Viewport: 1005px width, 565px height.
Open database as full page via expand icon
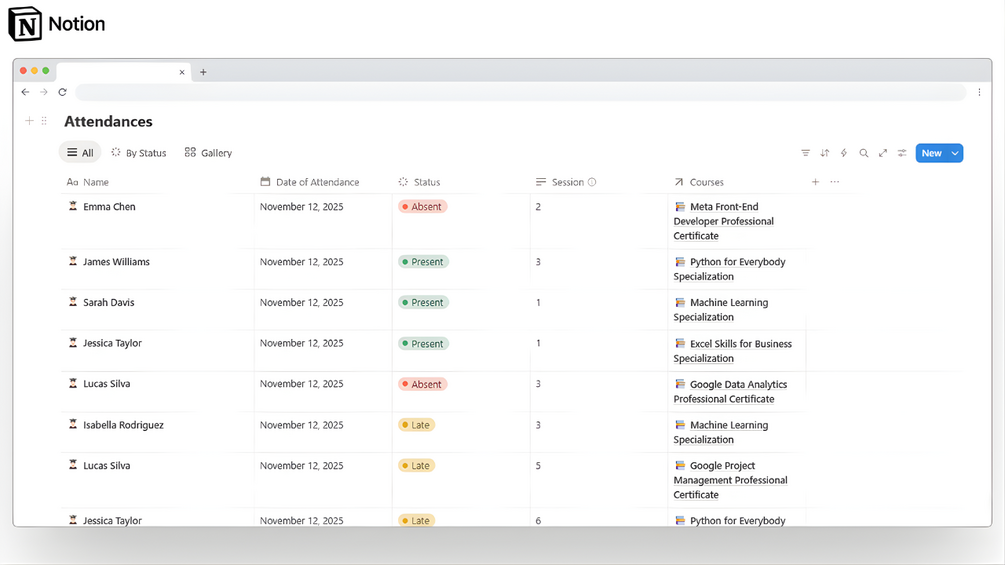pos(883,153)
